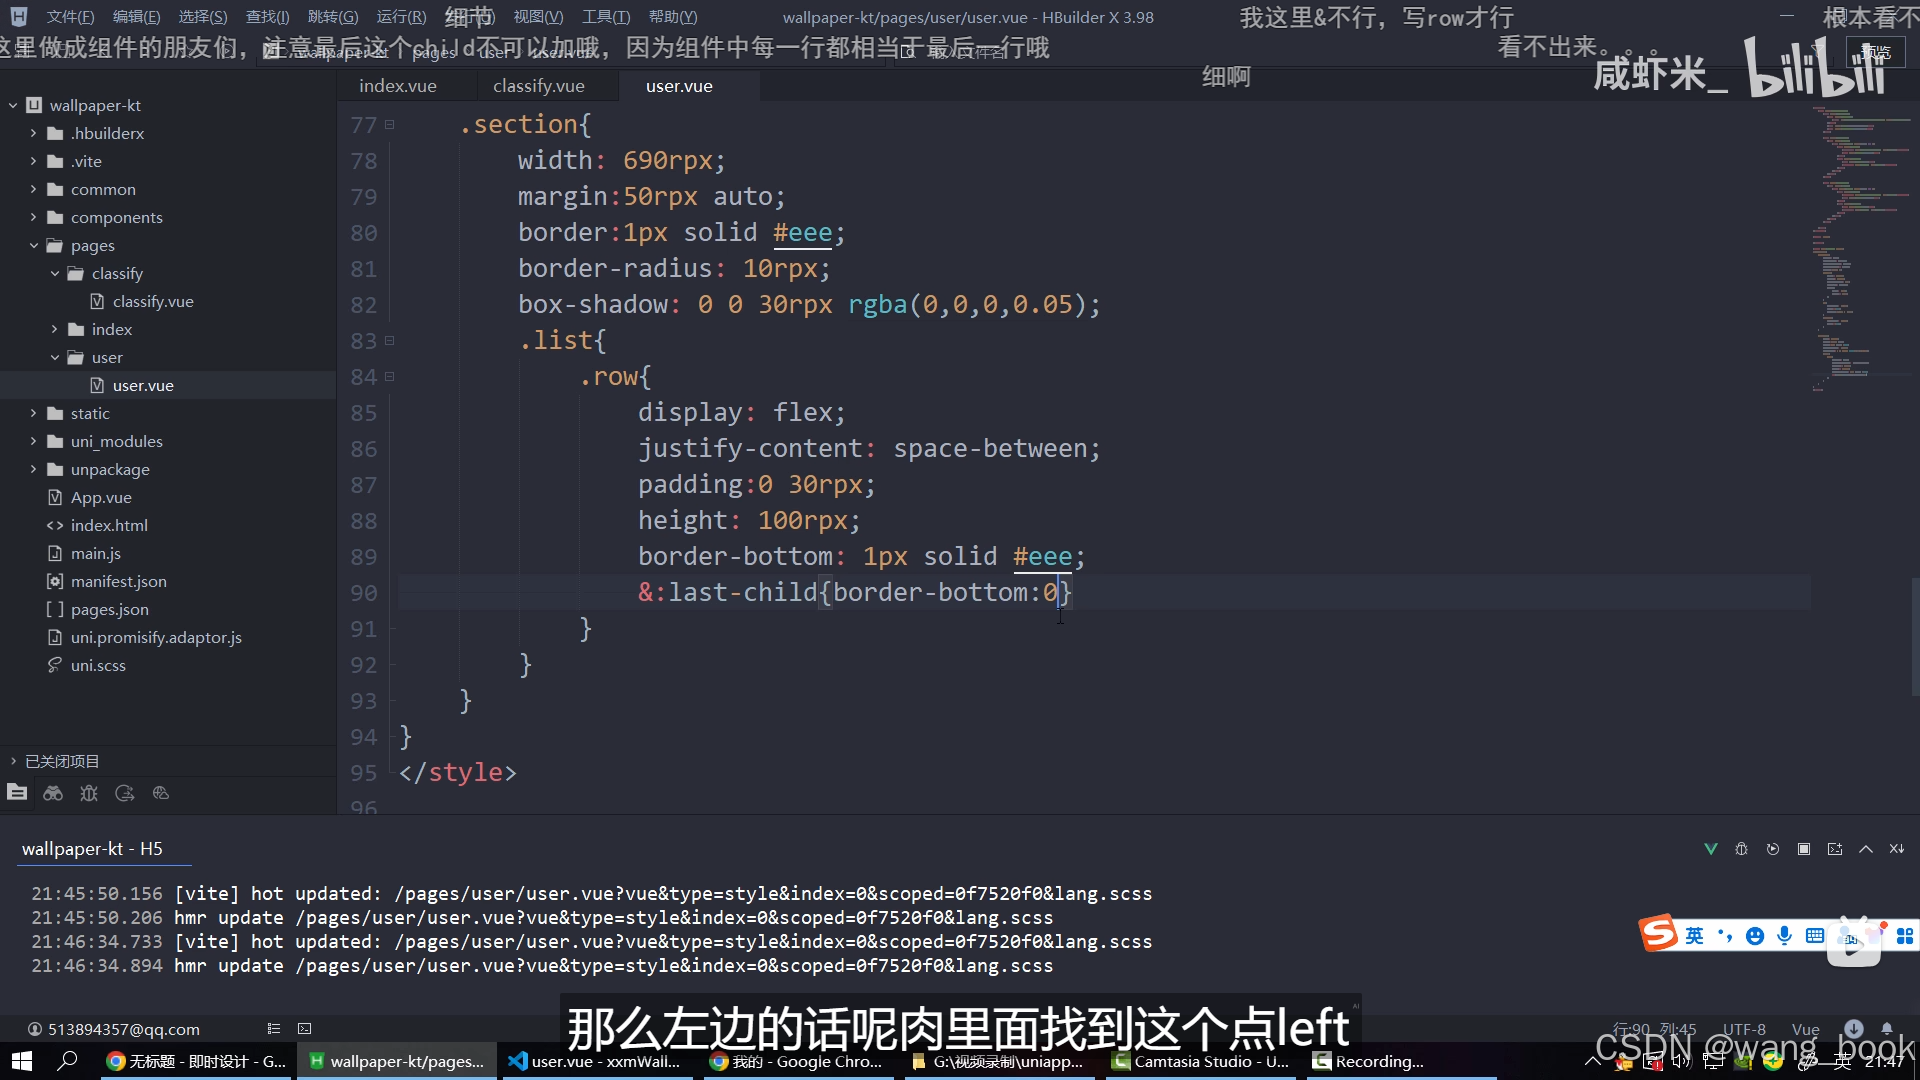Open Camtasia Studio from taskbar

click(1200, 1061)
